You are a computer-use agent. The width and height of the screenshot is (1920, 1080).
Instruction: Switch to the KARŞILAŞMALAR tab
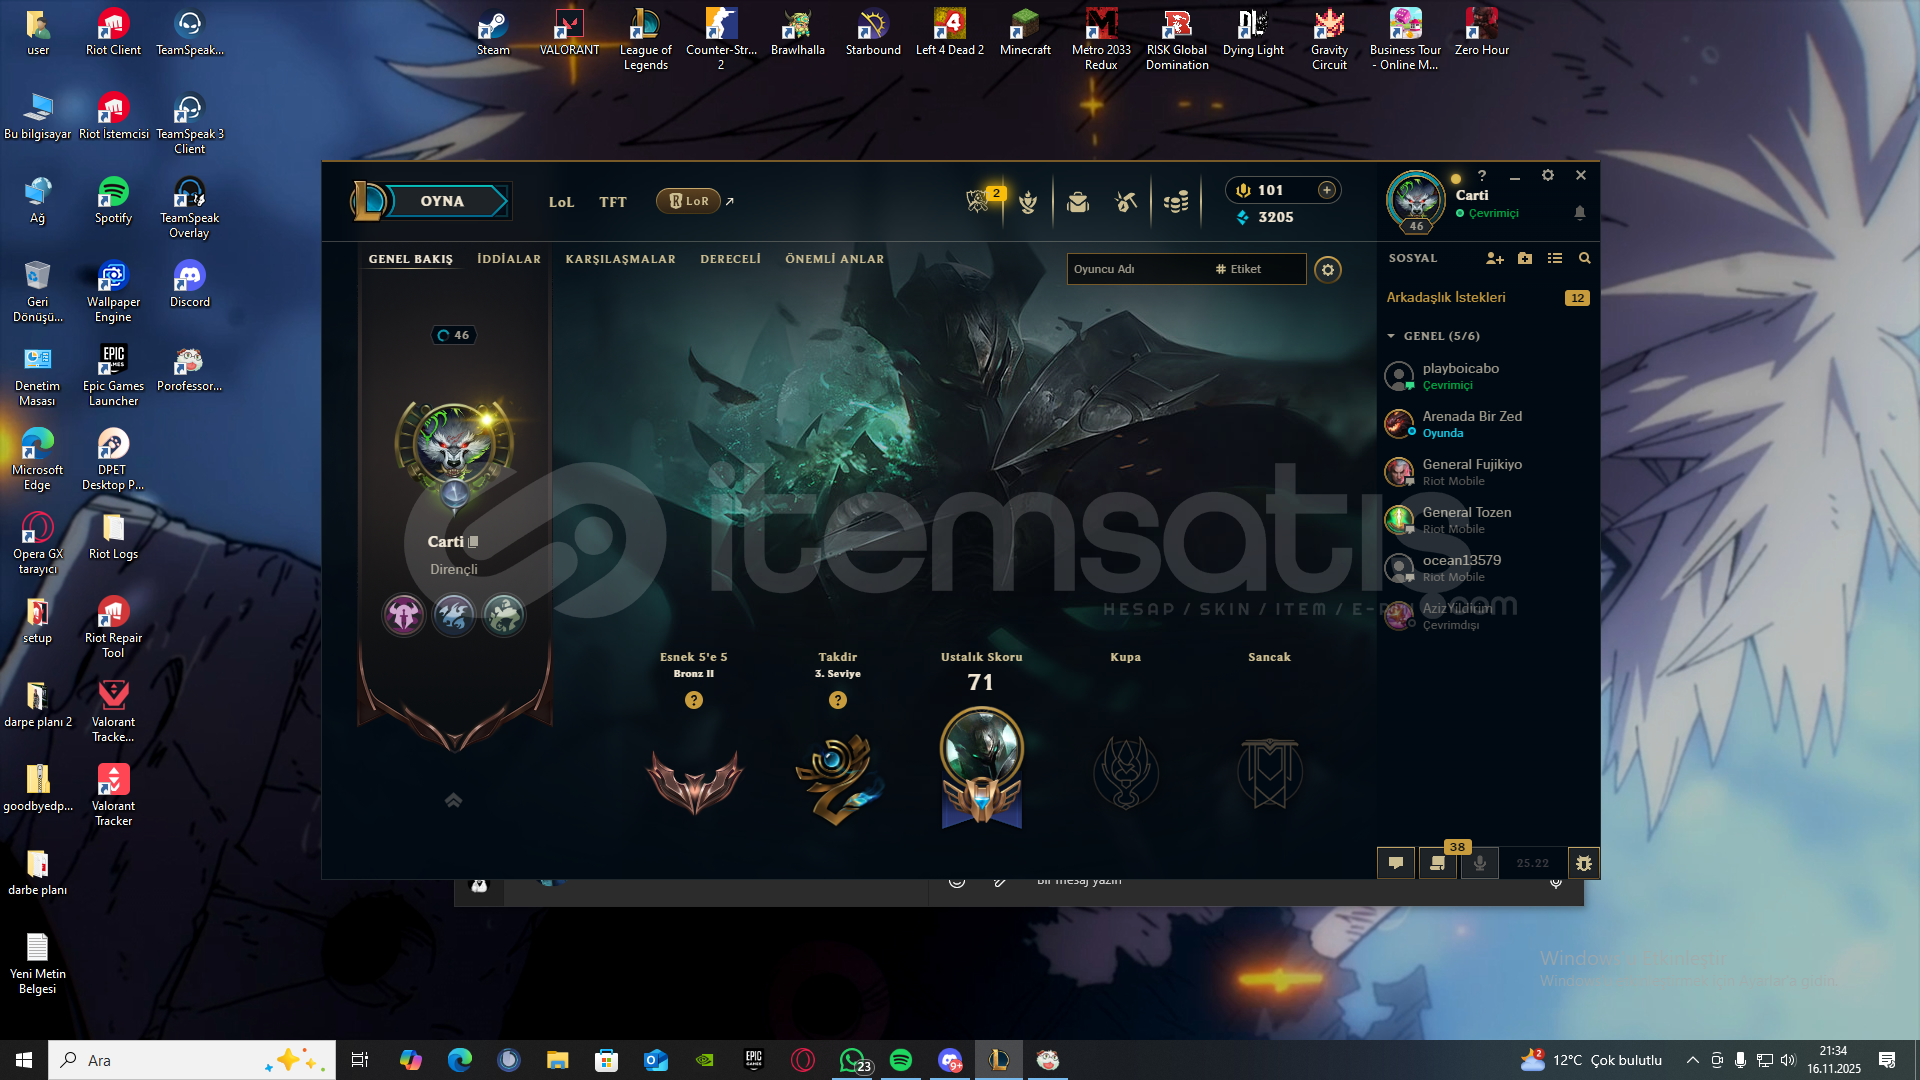[620, 259]
